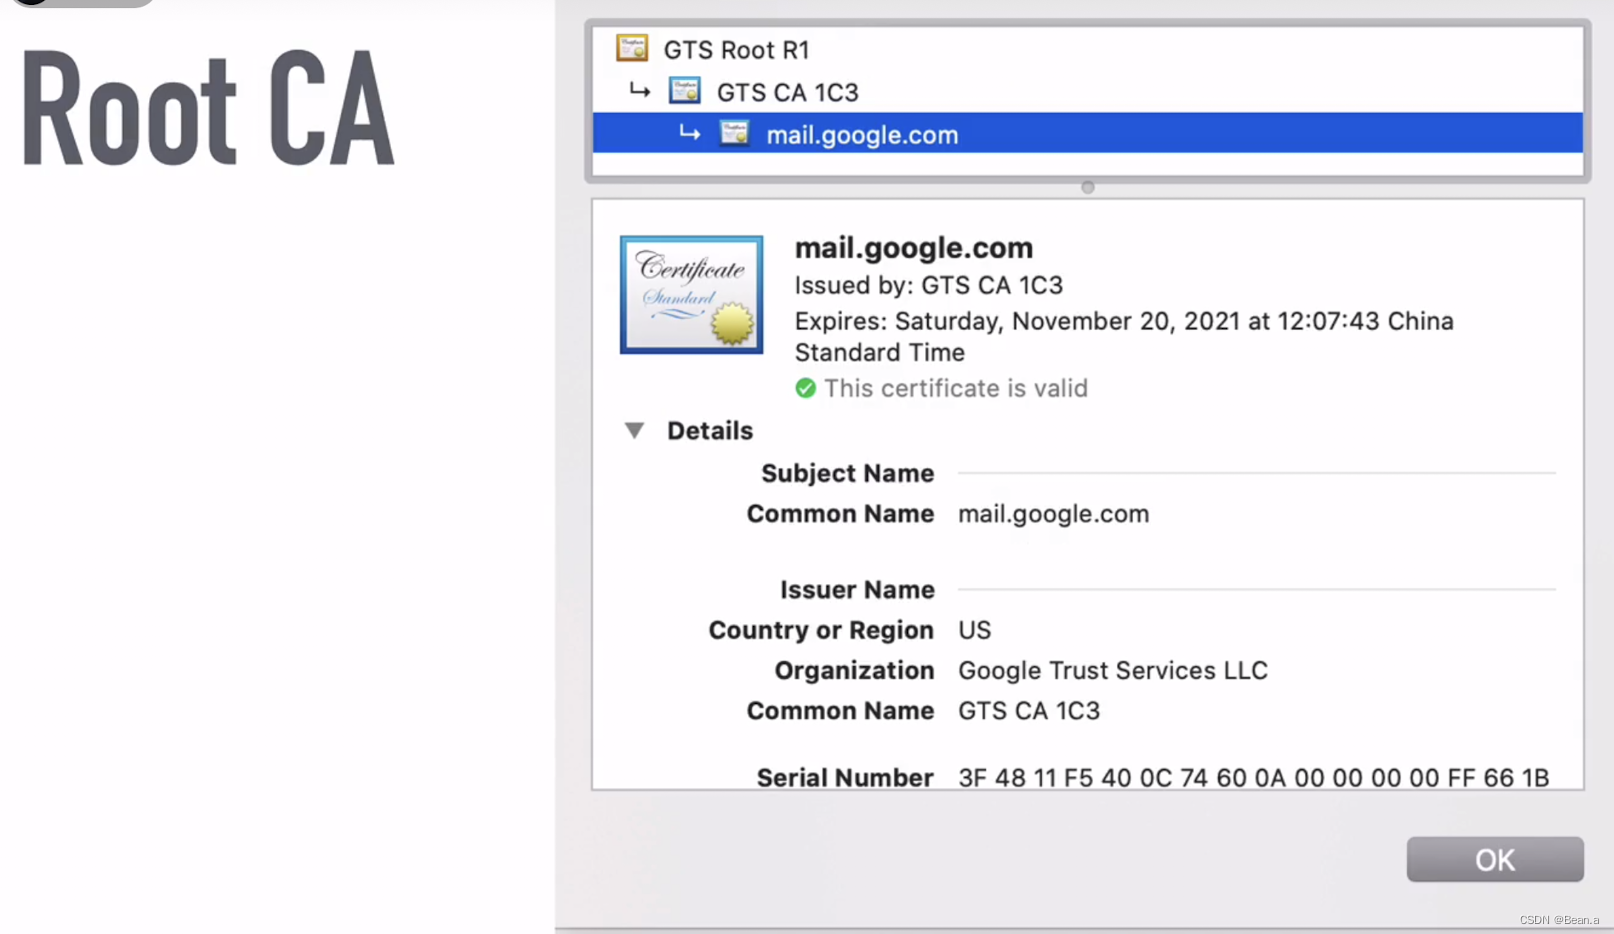Click subject Common Name value mail.google.com
This screenshot has width=1614, height=934.
[x=1054, y=514]
